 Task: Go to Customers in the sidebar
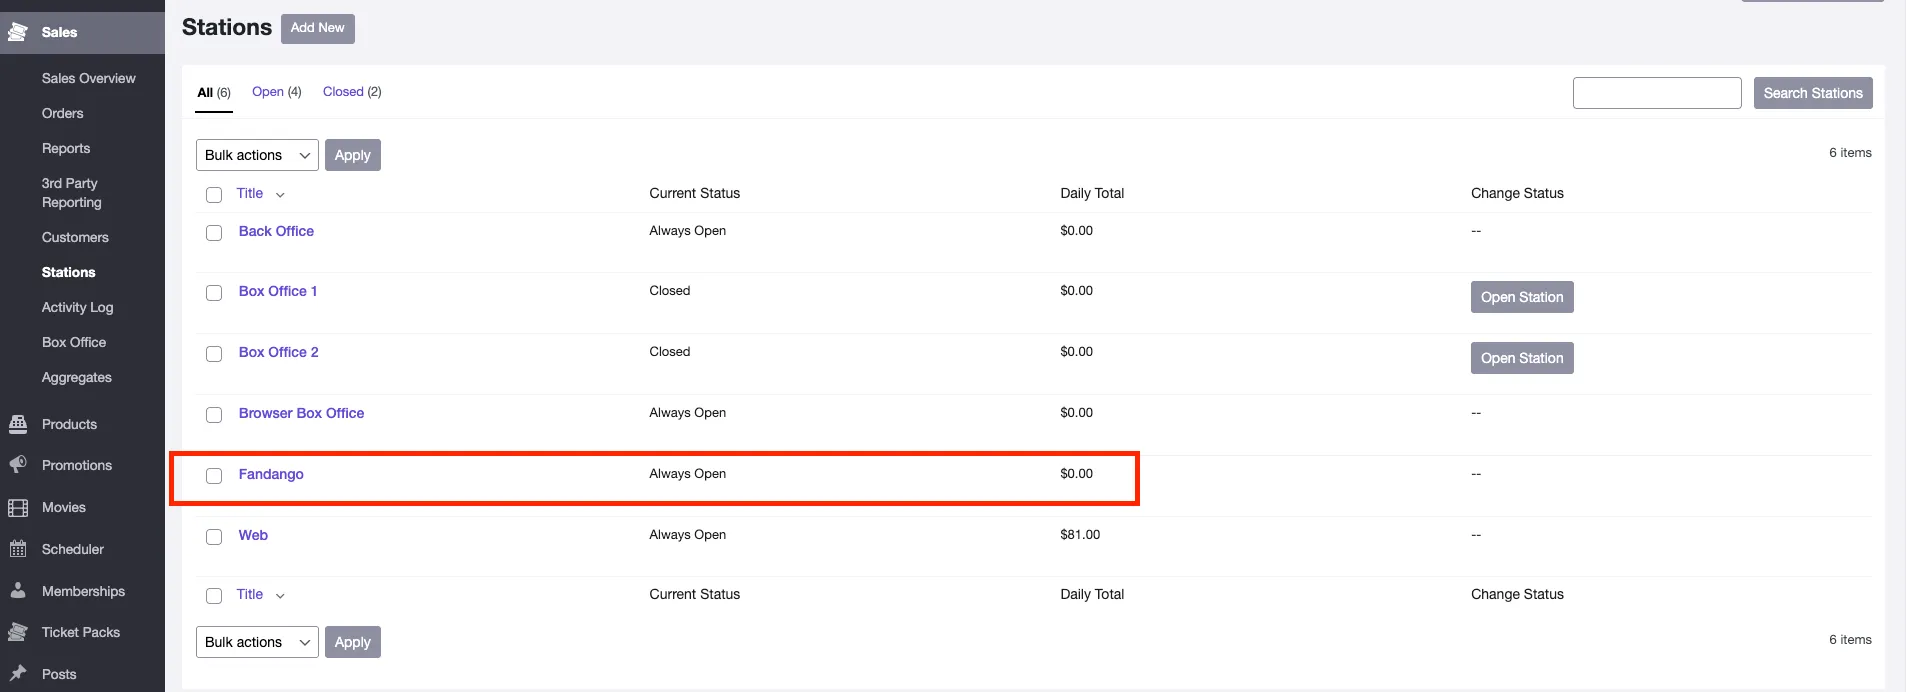pyautogui.click(x=75, y=237)
